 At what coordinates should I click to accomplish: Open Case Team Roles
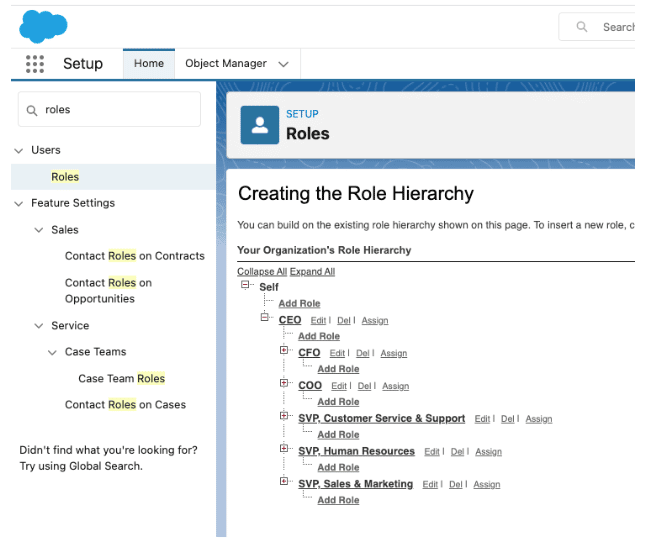[x=122, y=379]
